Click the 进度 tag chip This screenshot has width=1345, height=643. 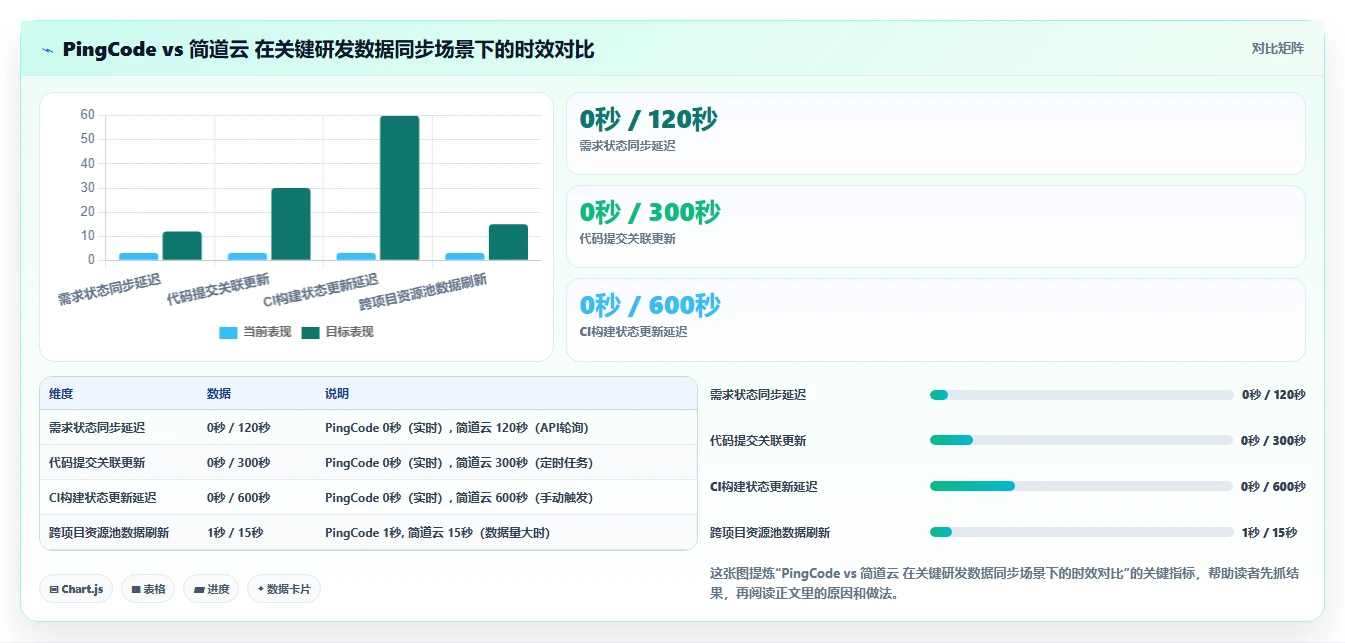click(212, 589)
